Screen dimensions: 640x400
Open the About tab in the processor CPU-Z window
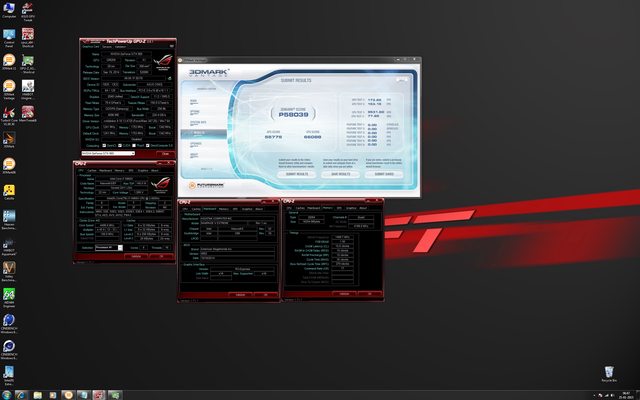[155, 170]
